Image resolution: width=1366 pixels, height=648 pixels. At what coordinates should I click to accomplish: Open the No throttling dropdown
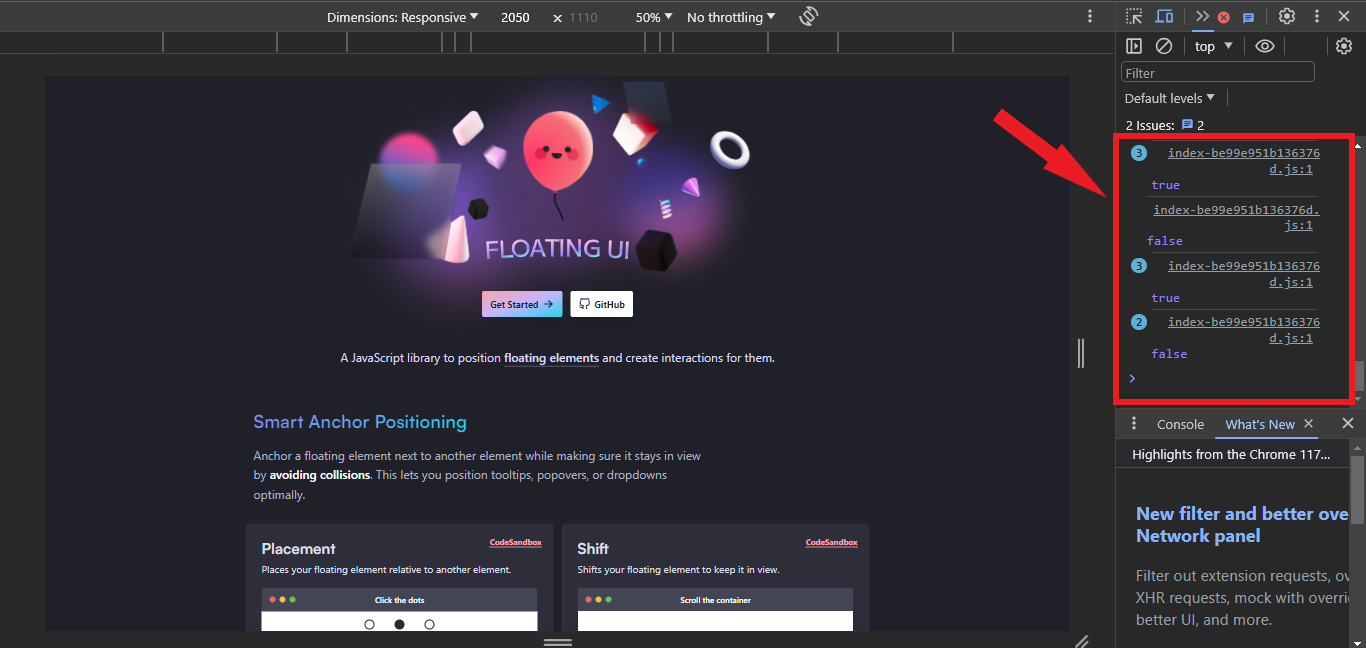(x=730, y=16)
